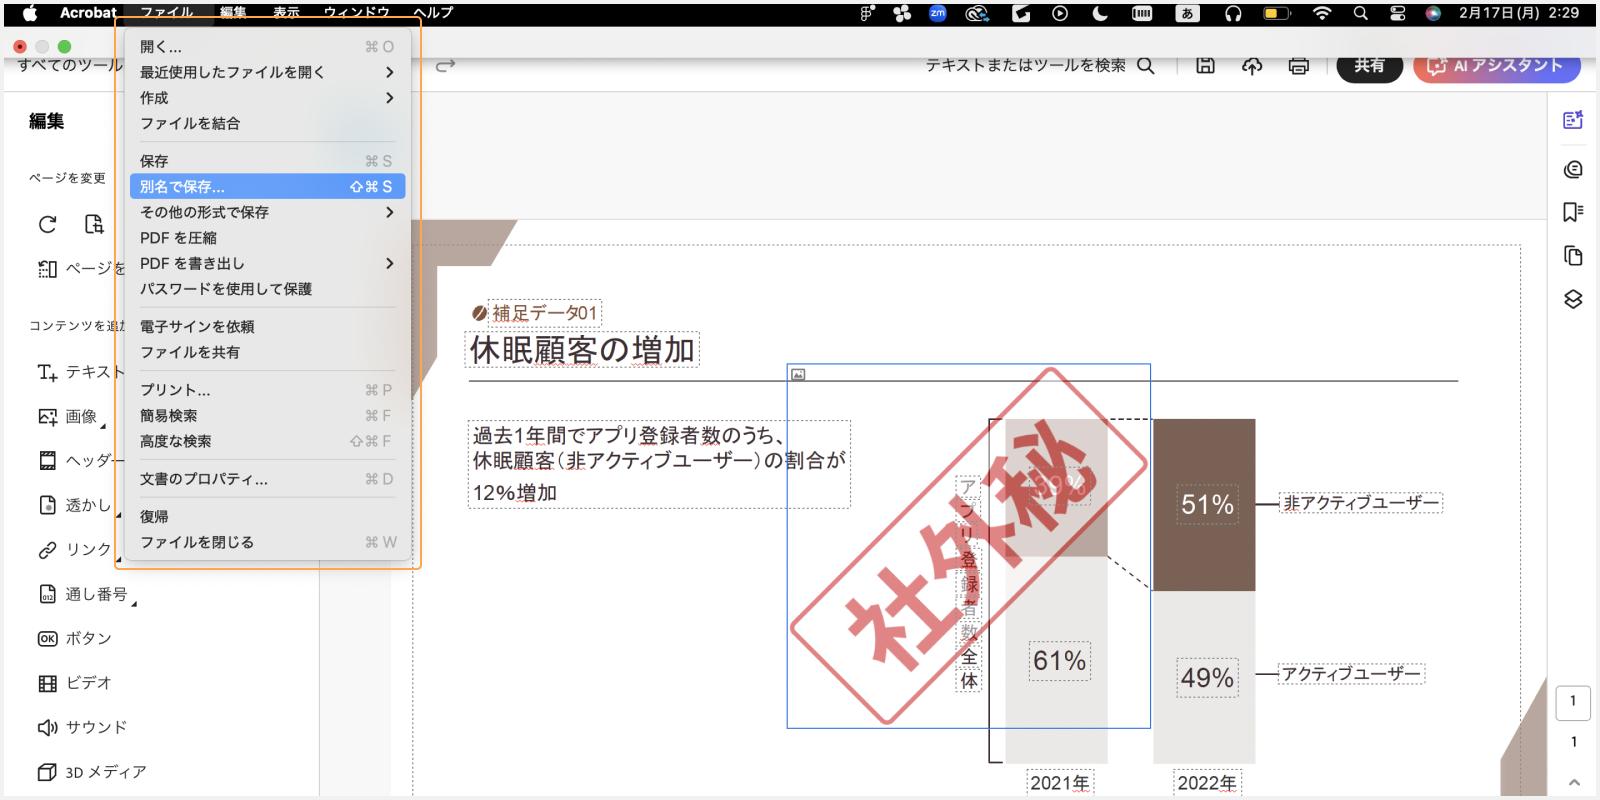
Task: Select プリント... in the file menu
Action: (x=267, y=390)
